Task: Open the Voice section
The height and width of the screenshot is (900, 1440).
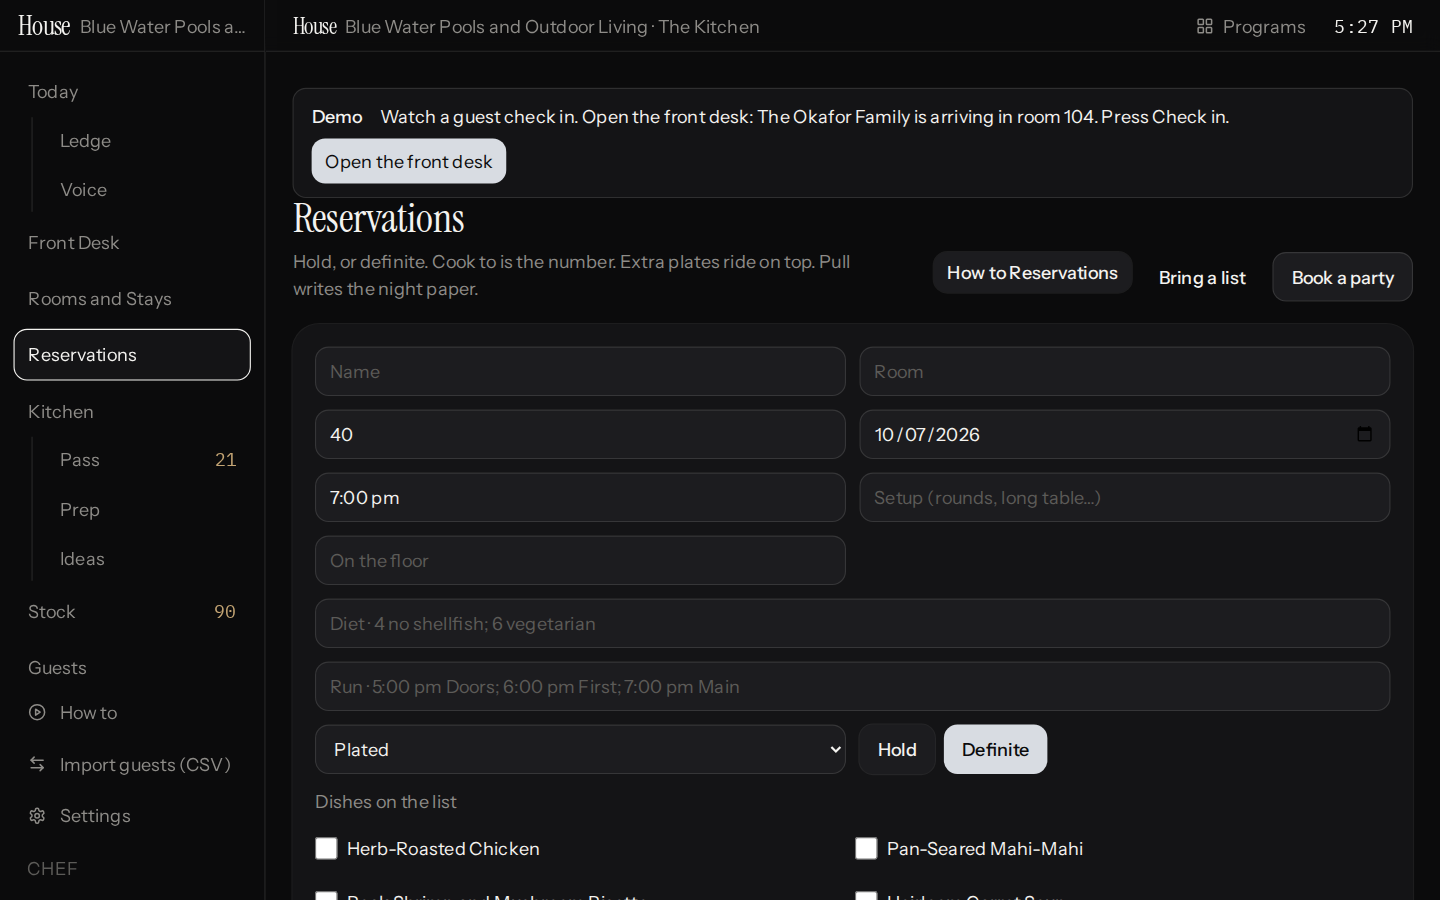Action: click(83, 190)
